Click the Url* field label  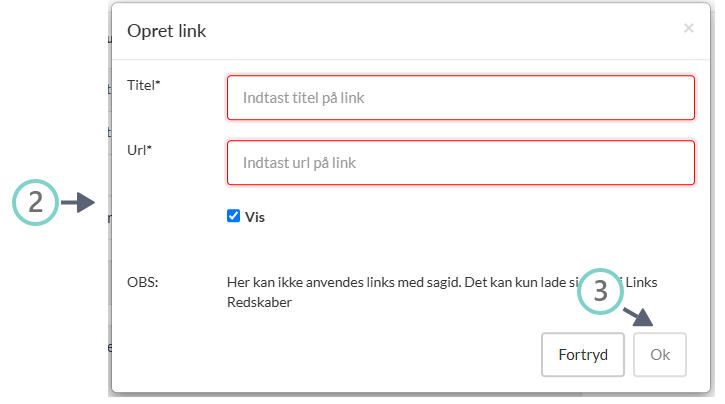139,150
